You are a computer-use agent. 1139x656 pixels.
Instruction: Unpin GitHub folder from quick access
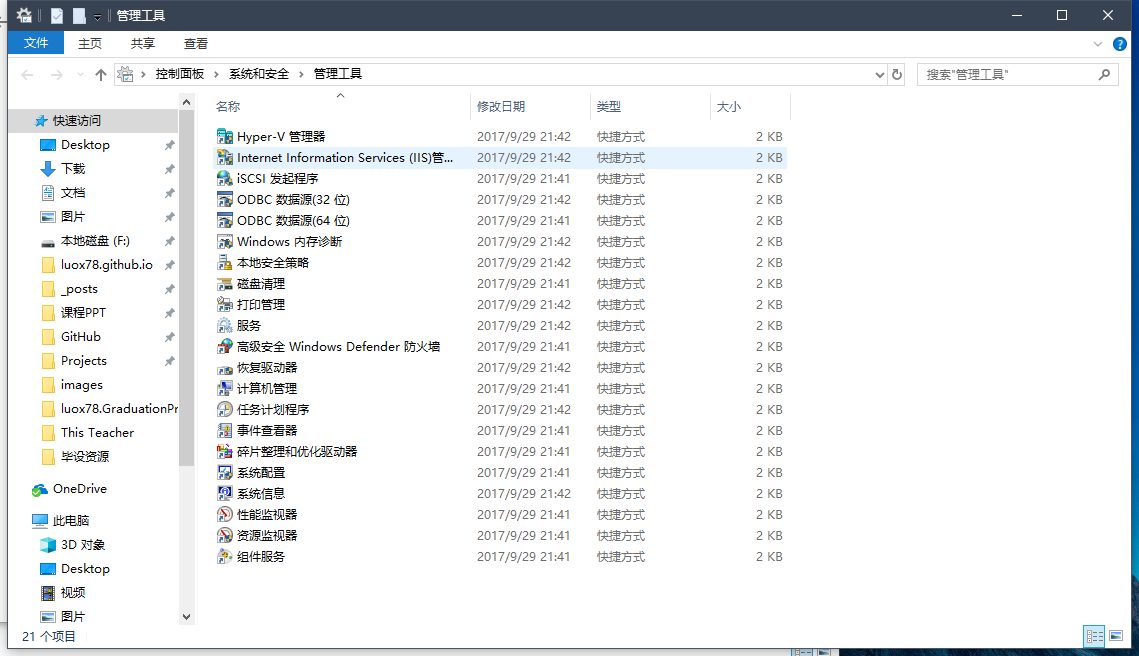point(169,337)
